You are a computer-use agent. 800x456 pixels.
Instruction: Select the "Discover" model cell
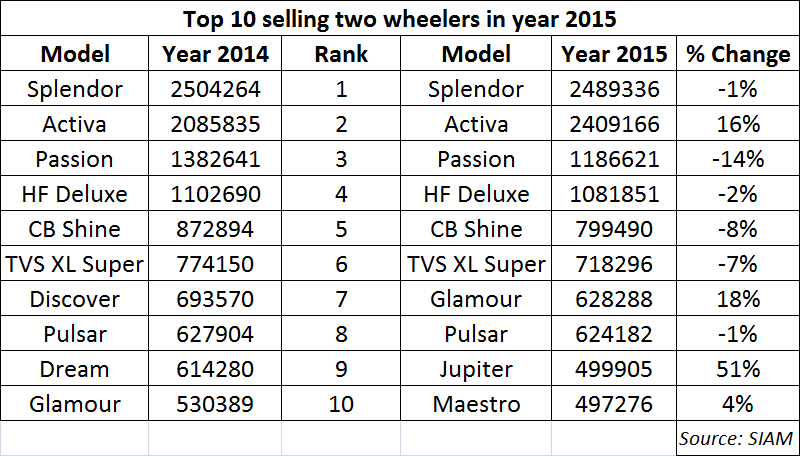coord(75,299)
